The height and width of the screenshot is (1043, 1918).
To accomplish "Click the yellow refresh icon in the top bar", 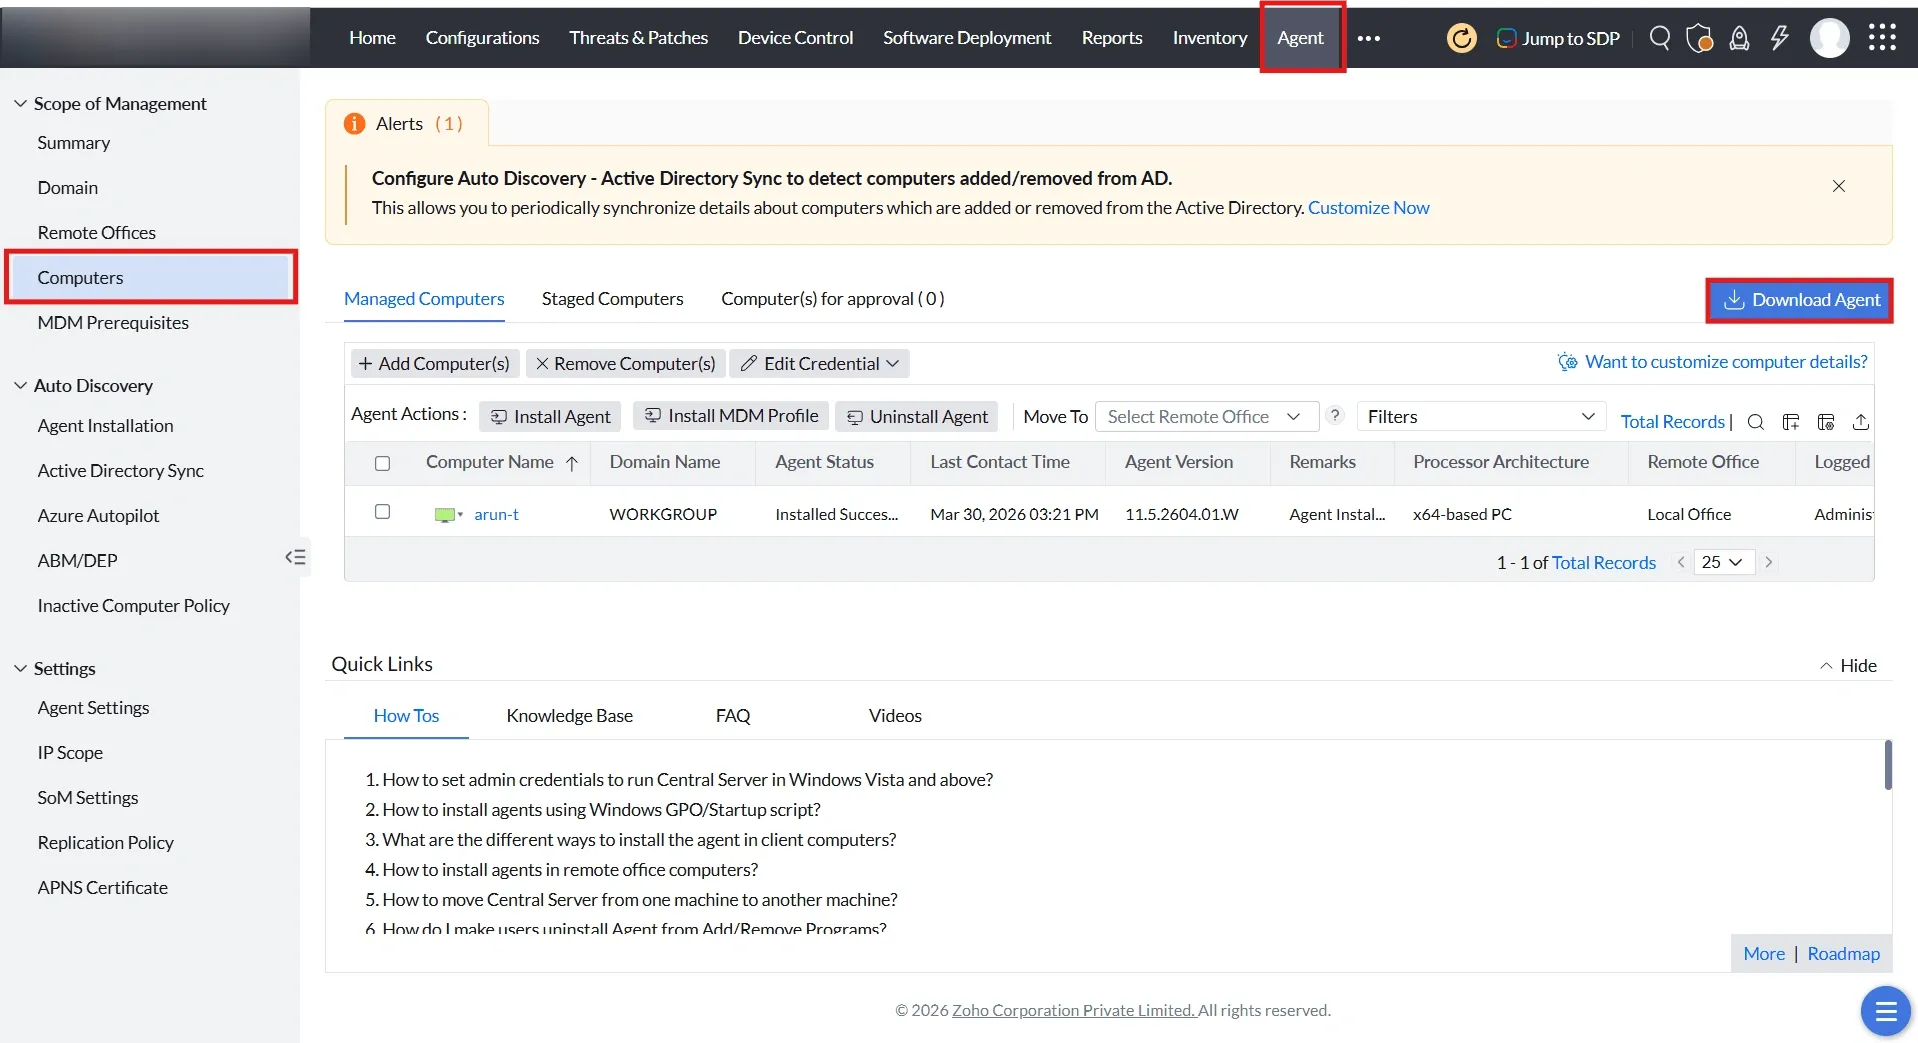I will coord(1461,38).
